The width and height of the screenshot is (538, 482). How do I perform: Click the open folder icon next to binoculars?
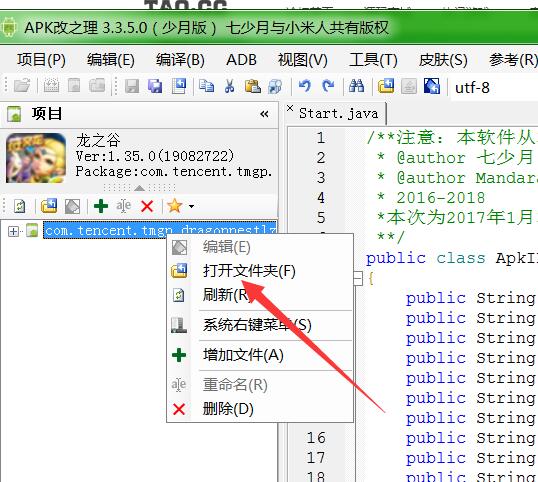tap(386, 86)
